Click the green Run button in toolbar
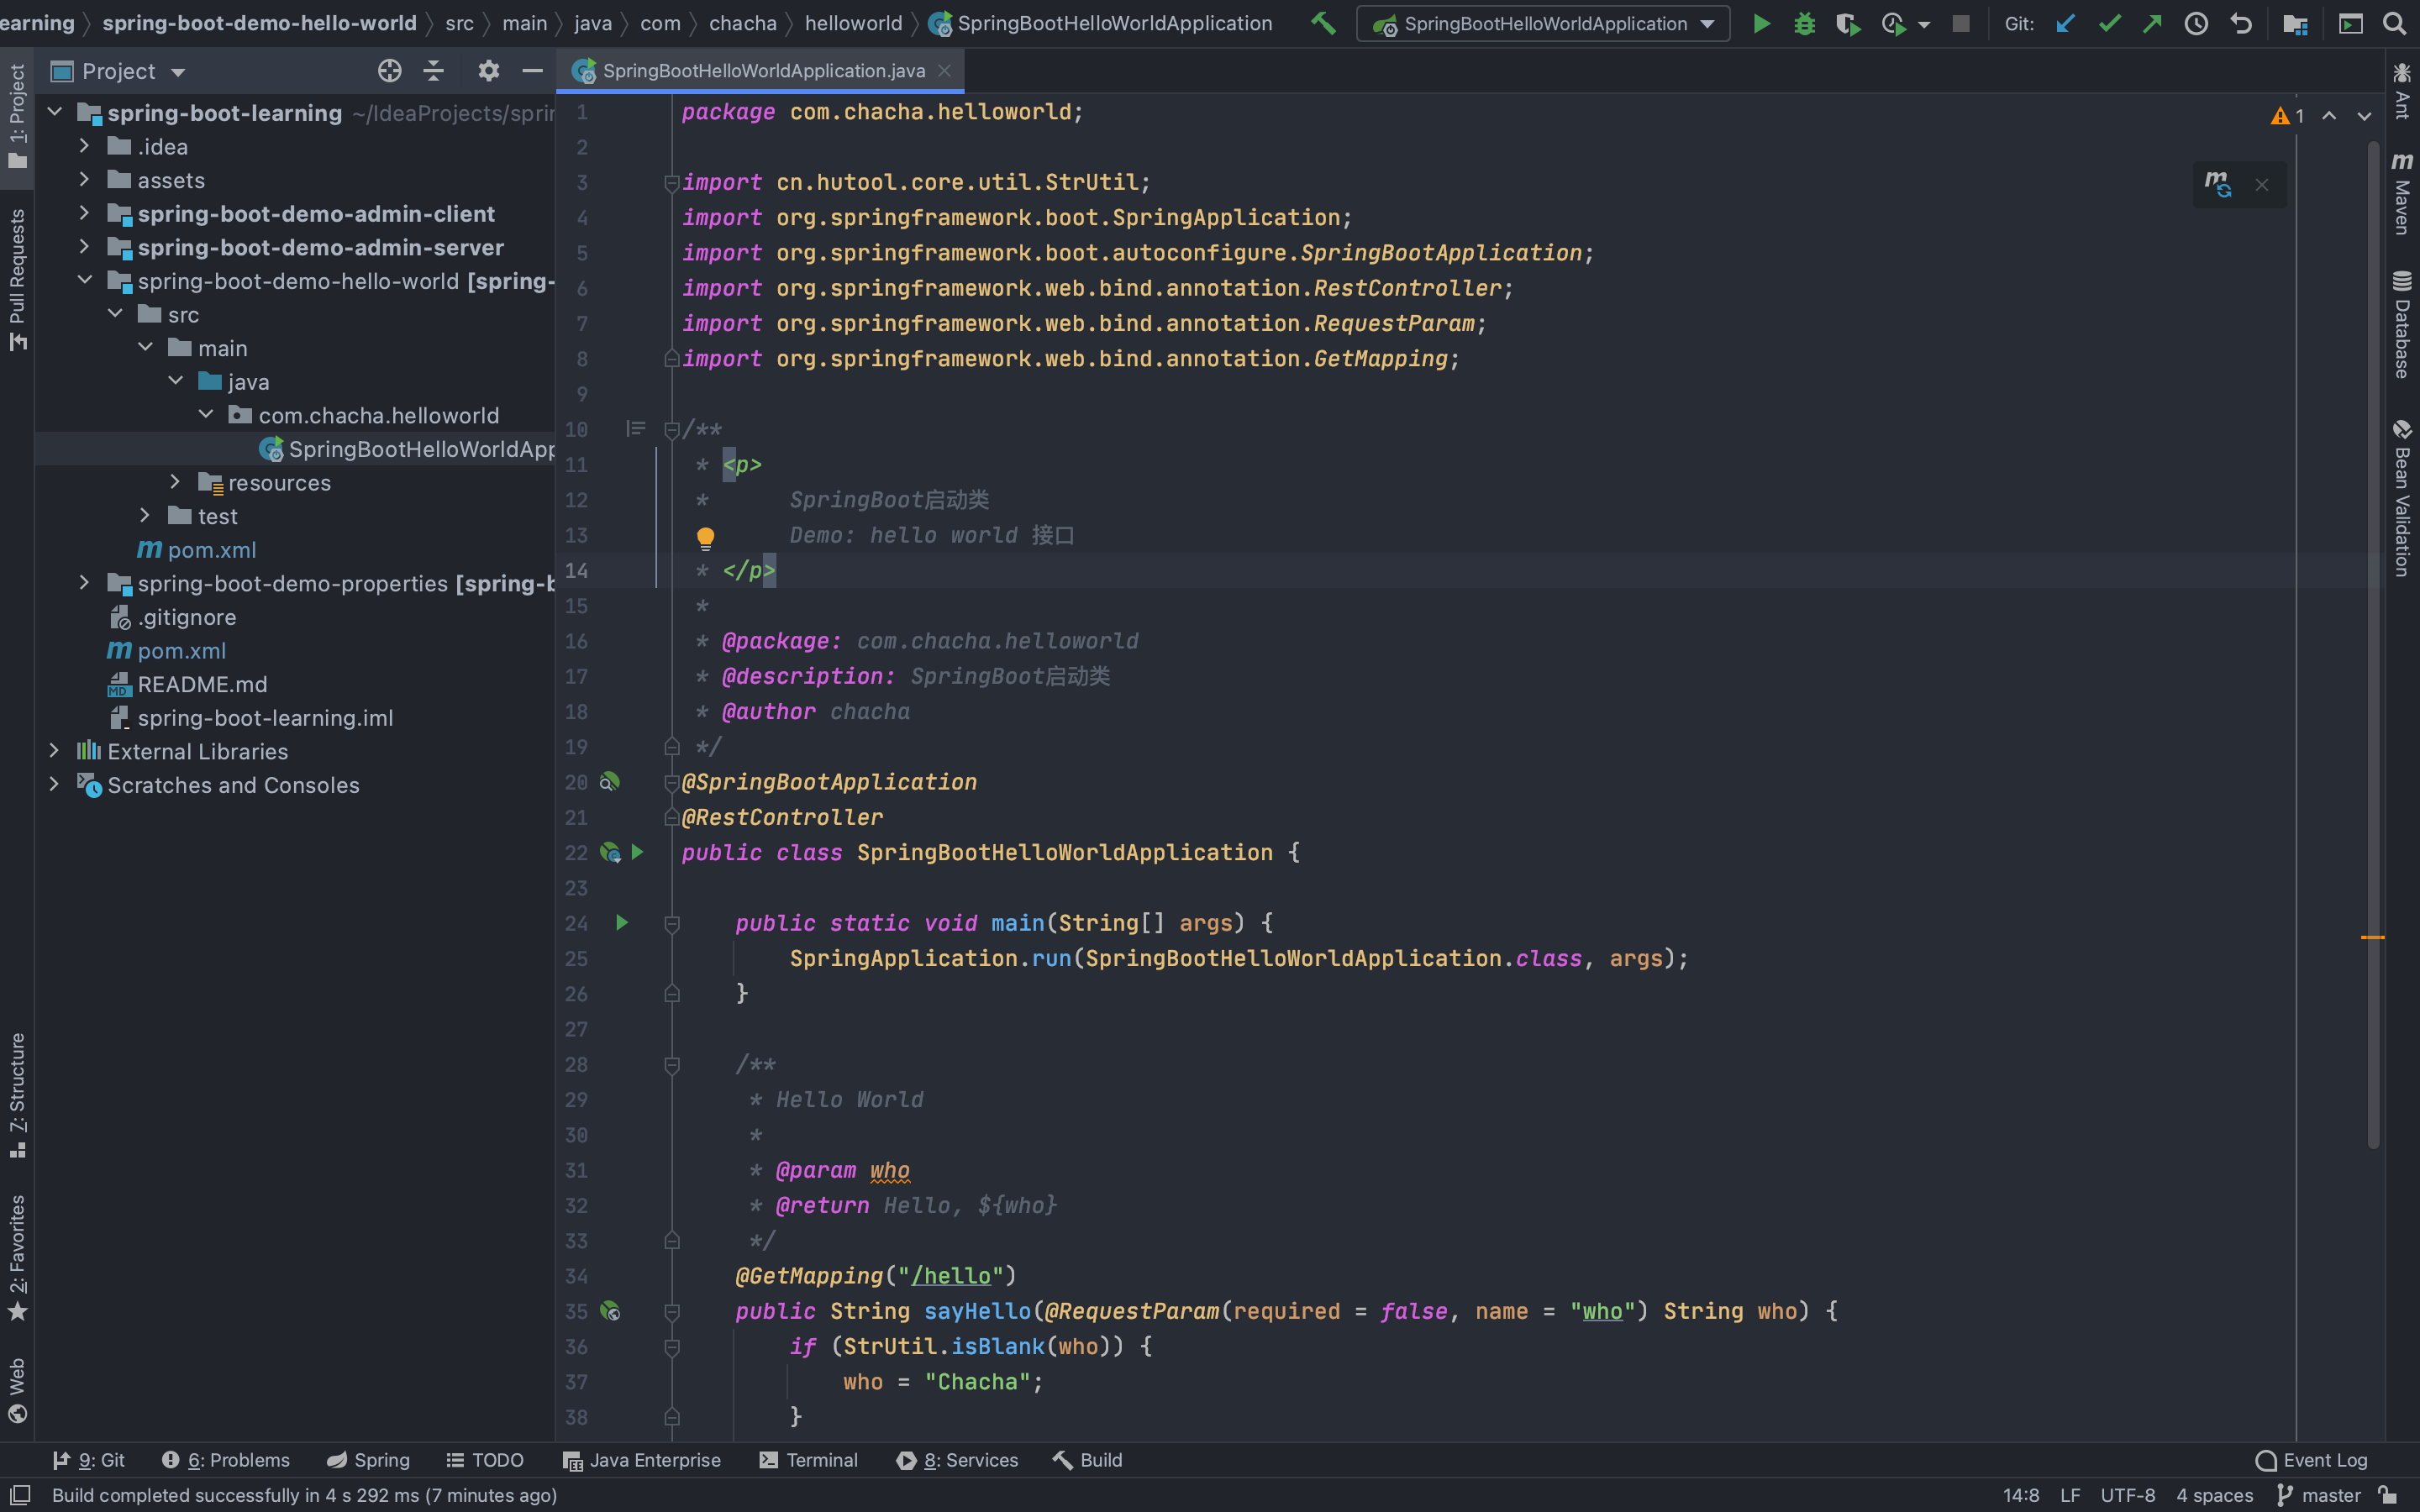Screen dimensions: 2420x1512 (1762, 24)
